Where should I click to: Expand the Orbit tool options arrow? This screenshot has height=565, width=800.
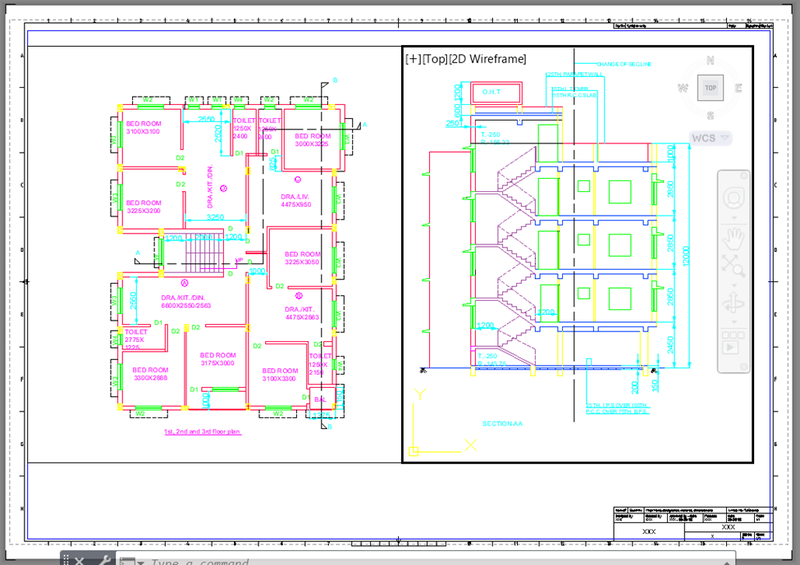coord(734,322)
